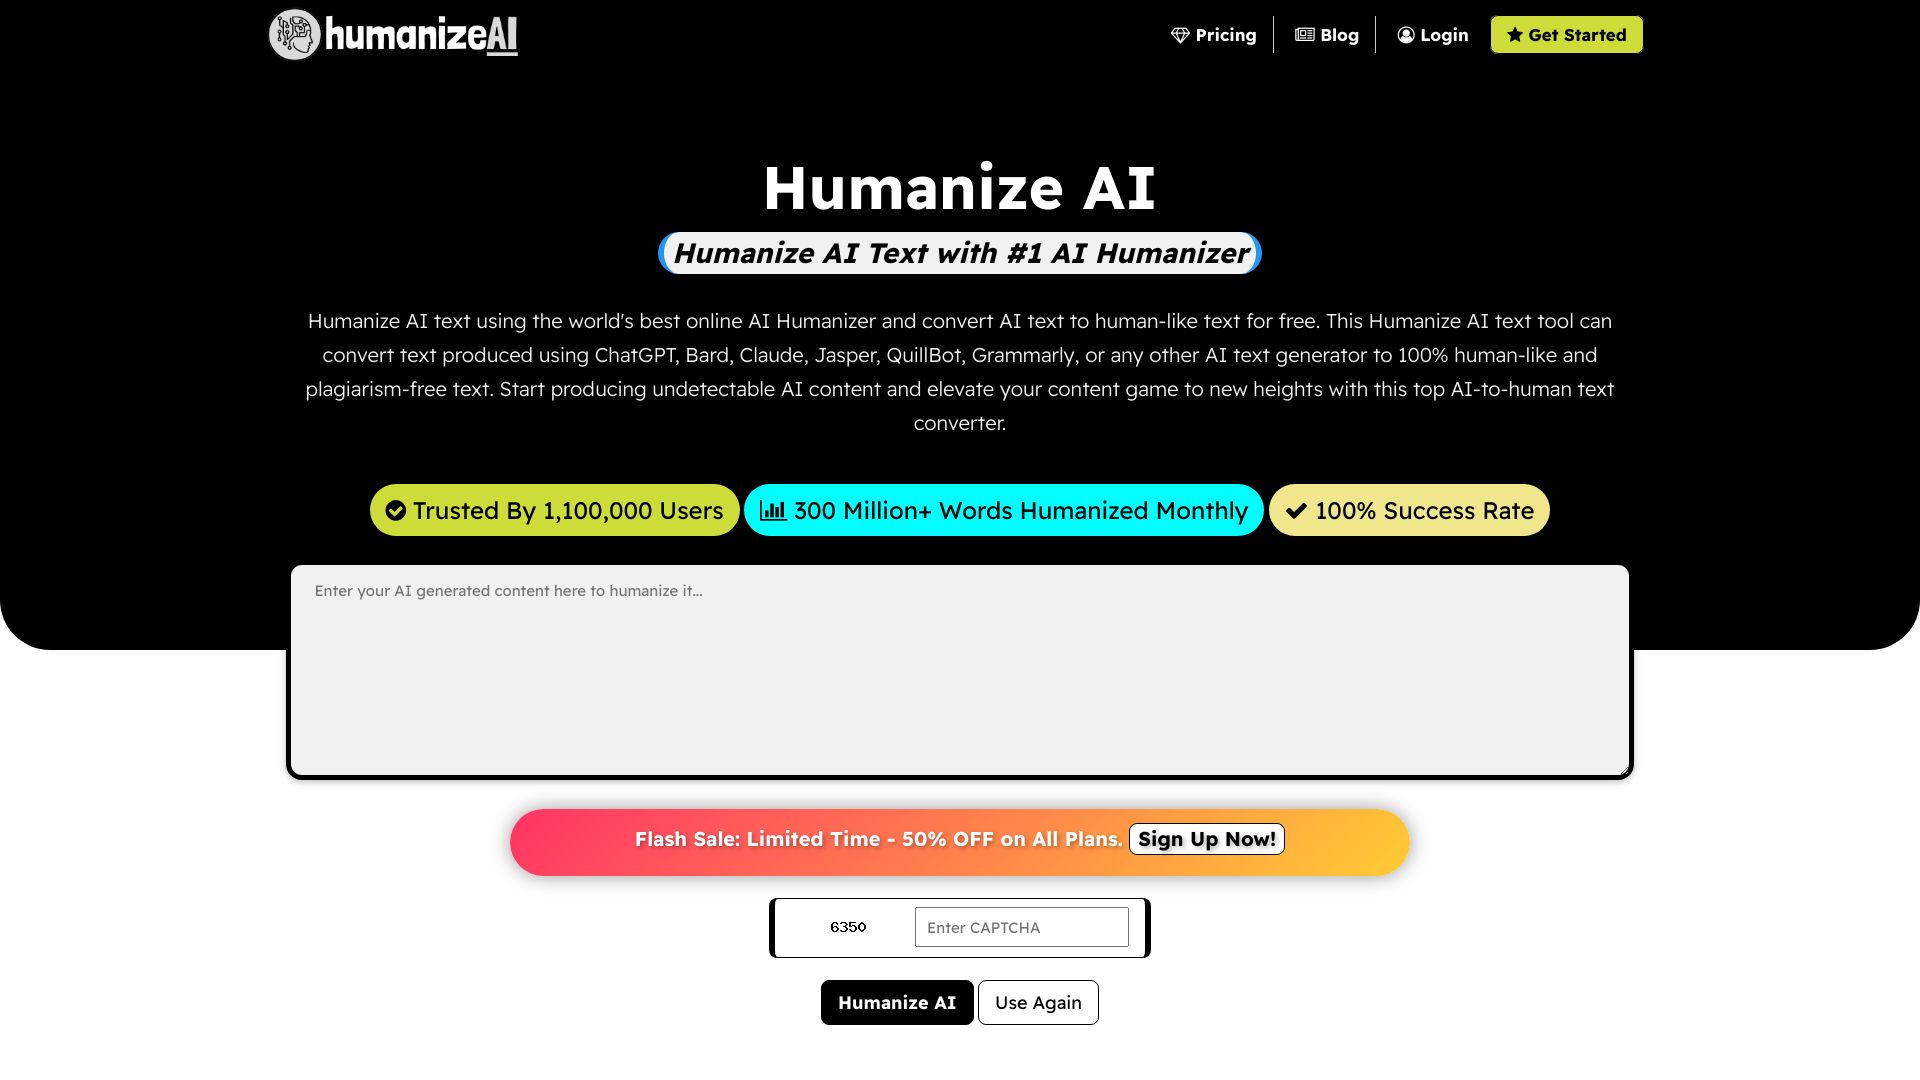Click the Trusted By 1,100,000 Users badge

554,509
